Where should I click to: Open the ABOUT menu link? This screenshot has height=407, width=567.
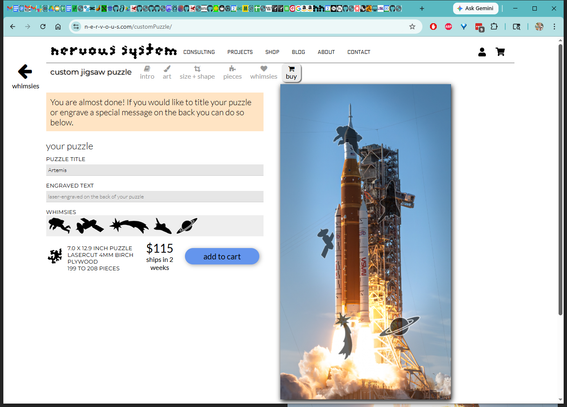click(x=326, y=52)
